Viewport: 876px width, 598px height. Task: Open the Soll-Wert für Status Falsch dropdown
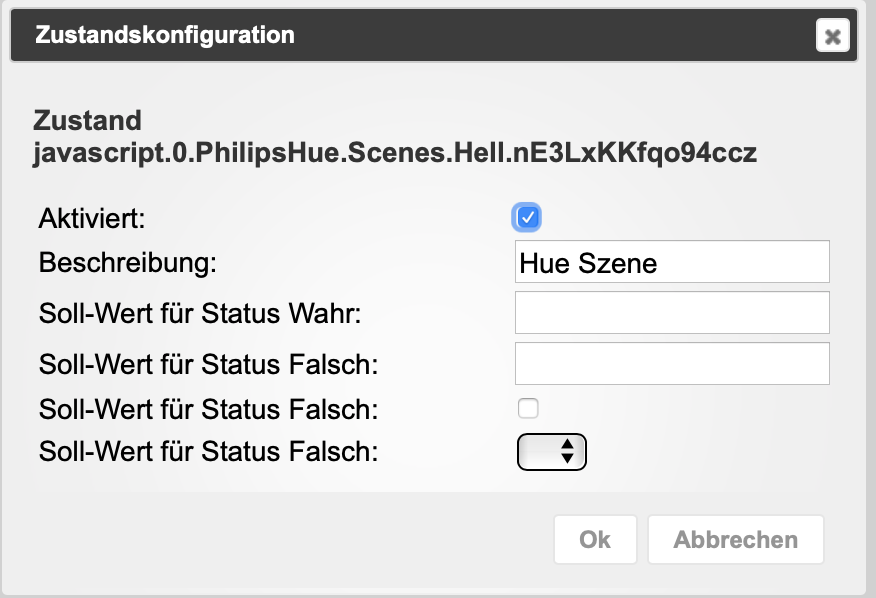pyautogui.click(x=550, y=452)
